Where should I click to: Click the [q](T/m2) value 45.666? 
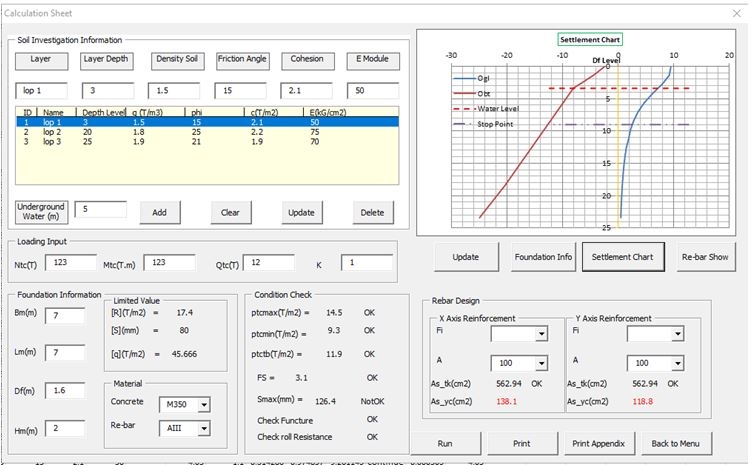184,354
